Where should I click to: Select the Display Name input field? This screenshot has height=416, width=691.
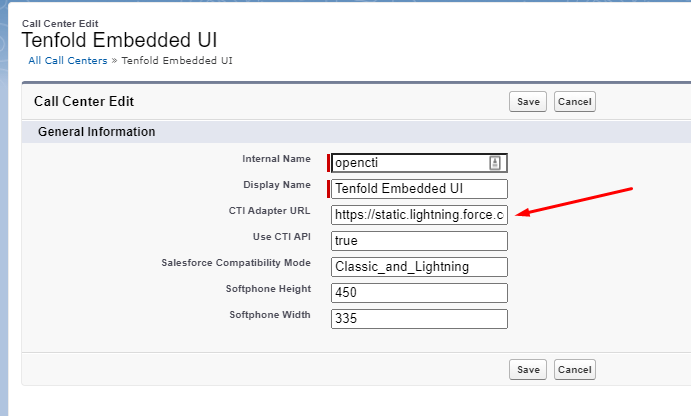click(x=419, y=189)
